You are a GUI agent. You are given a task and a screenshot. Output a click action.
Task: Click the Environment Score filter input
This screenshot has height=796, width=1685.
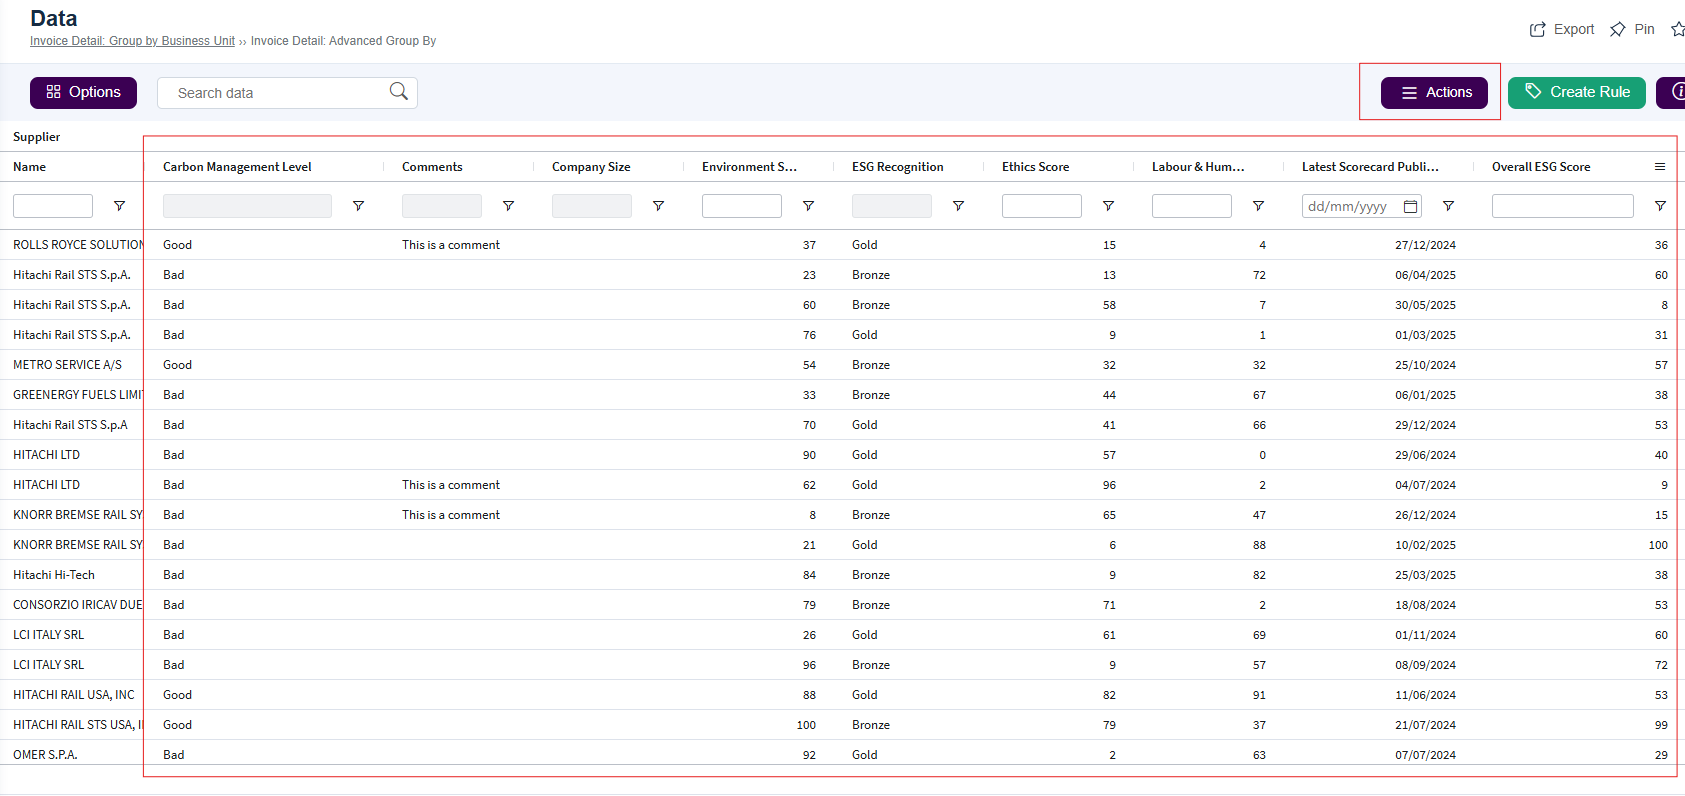point(742,206)
